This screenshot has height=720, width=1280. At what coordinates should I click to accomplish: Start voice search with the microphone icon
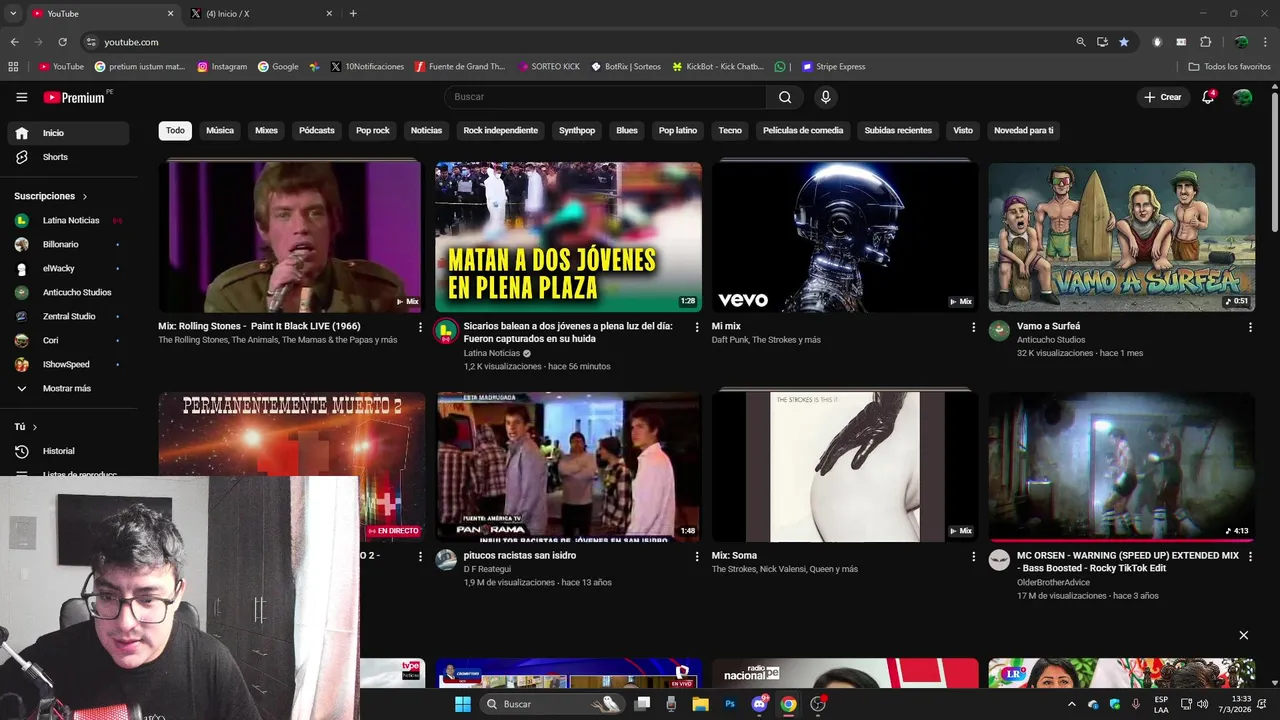pos(825,97)
